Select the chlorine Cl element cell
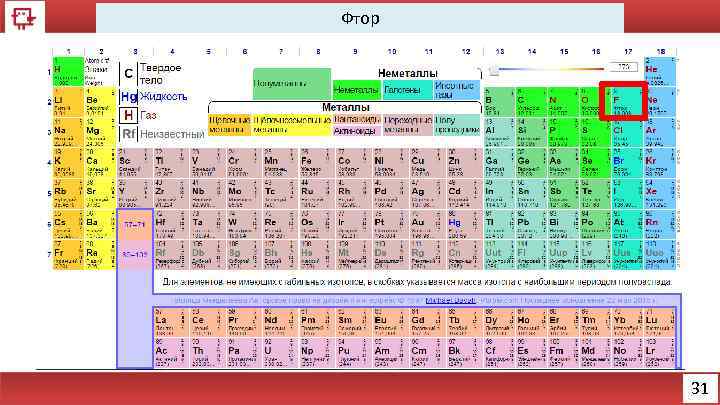Image resolution: width=720 pixels, height=405 pixels. coord(626,132)
